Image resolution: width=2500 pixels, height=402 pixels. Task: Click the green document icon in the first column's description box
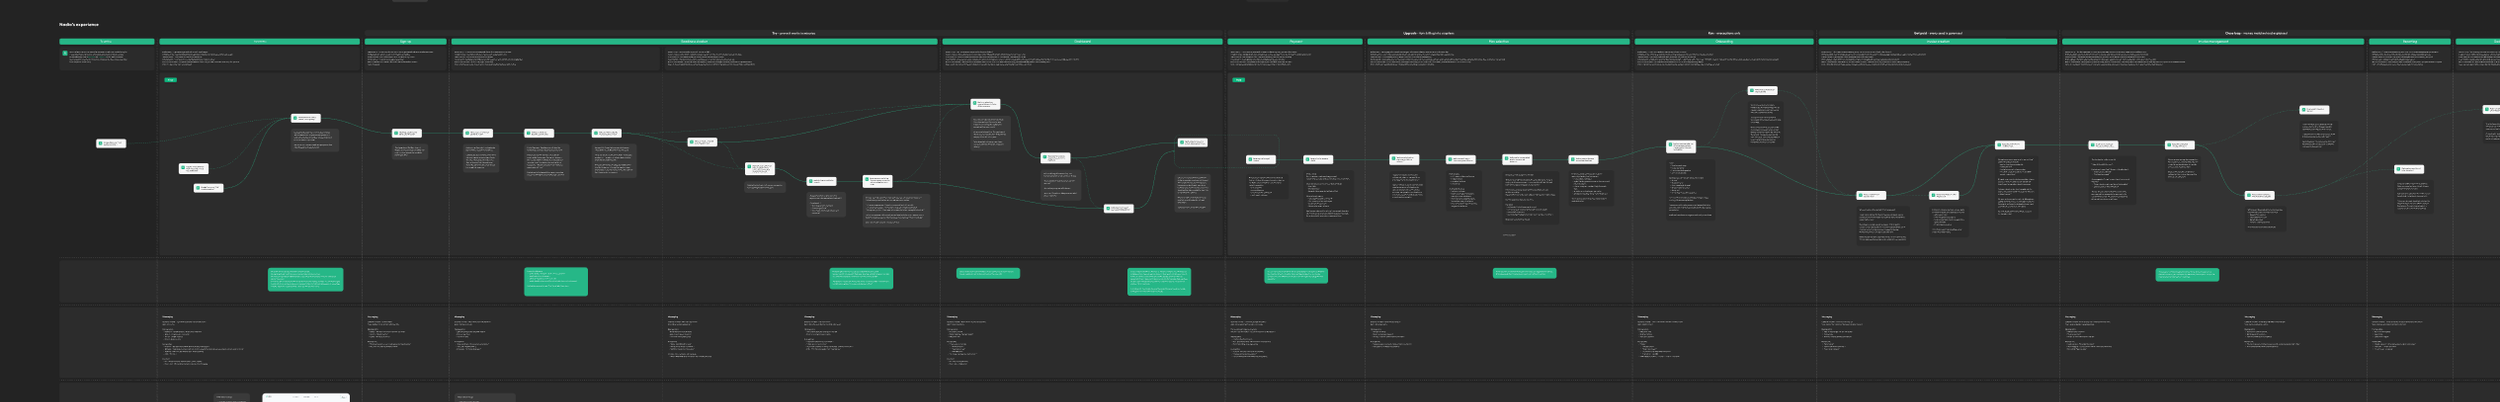(x=65, y=53)
